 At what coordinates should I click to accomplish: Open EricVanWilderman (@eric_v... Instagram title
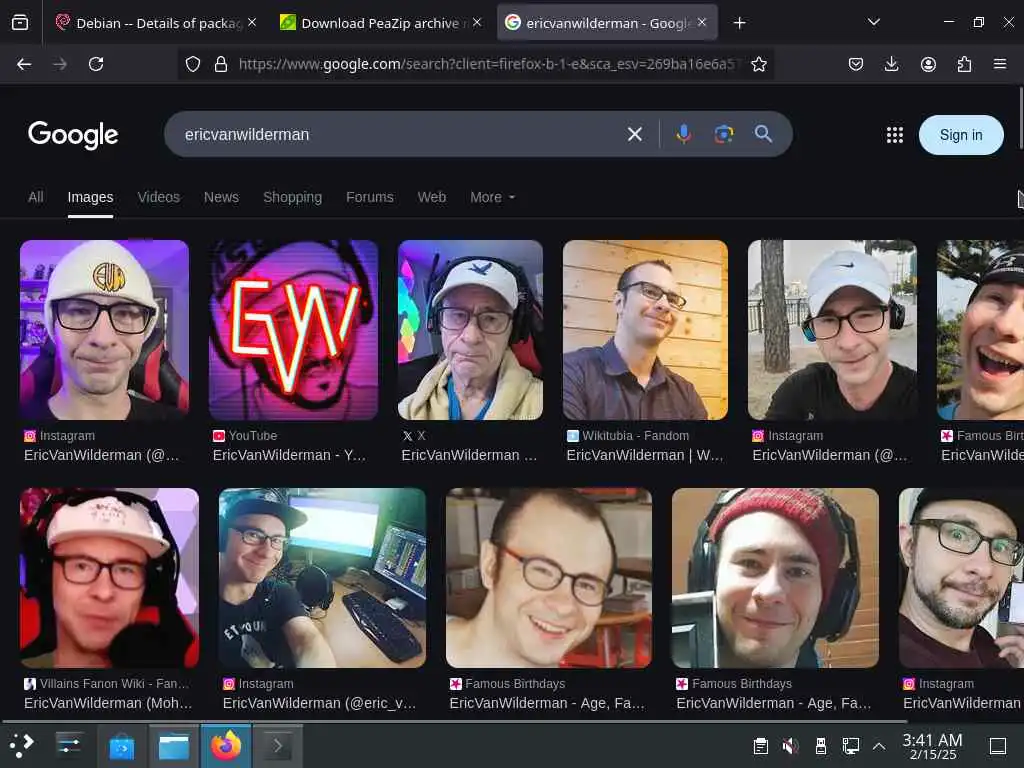[x=319, y=703]
